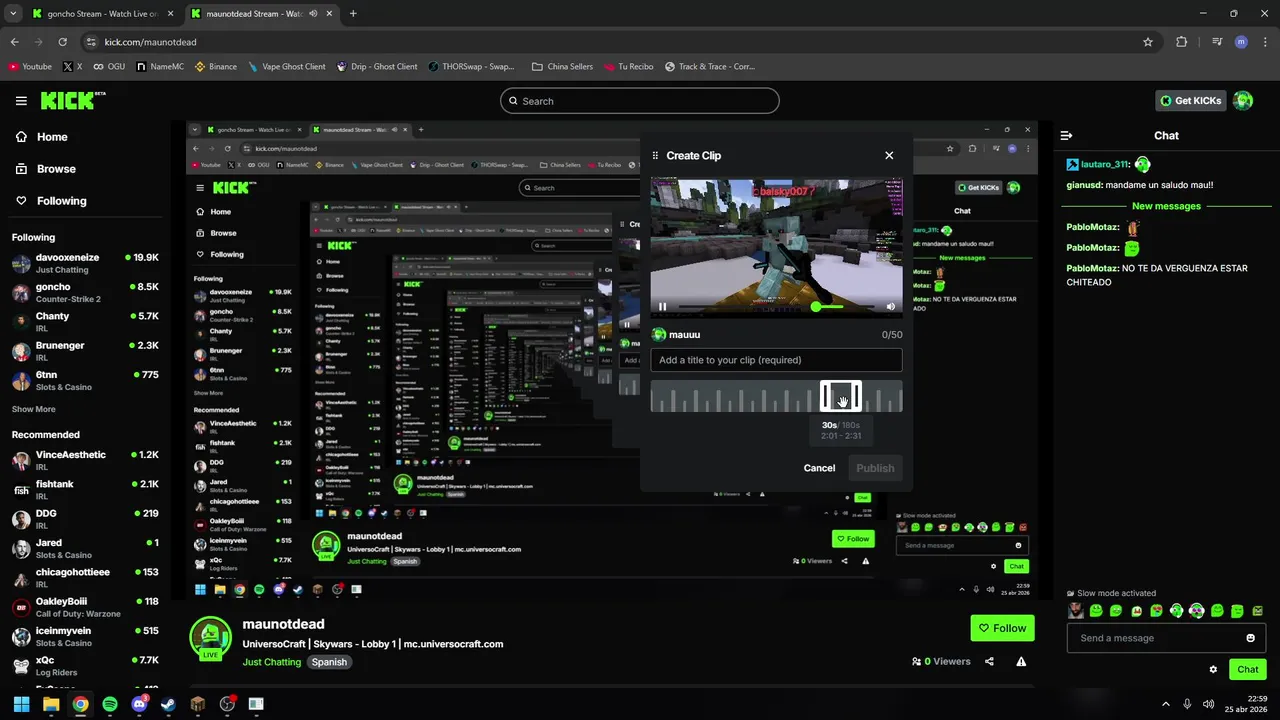This screenshot has height=720, width=1280.
Task: Pause the clip preview playback
Action: (662, 307)
